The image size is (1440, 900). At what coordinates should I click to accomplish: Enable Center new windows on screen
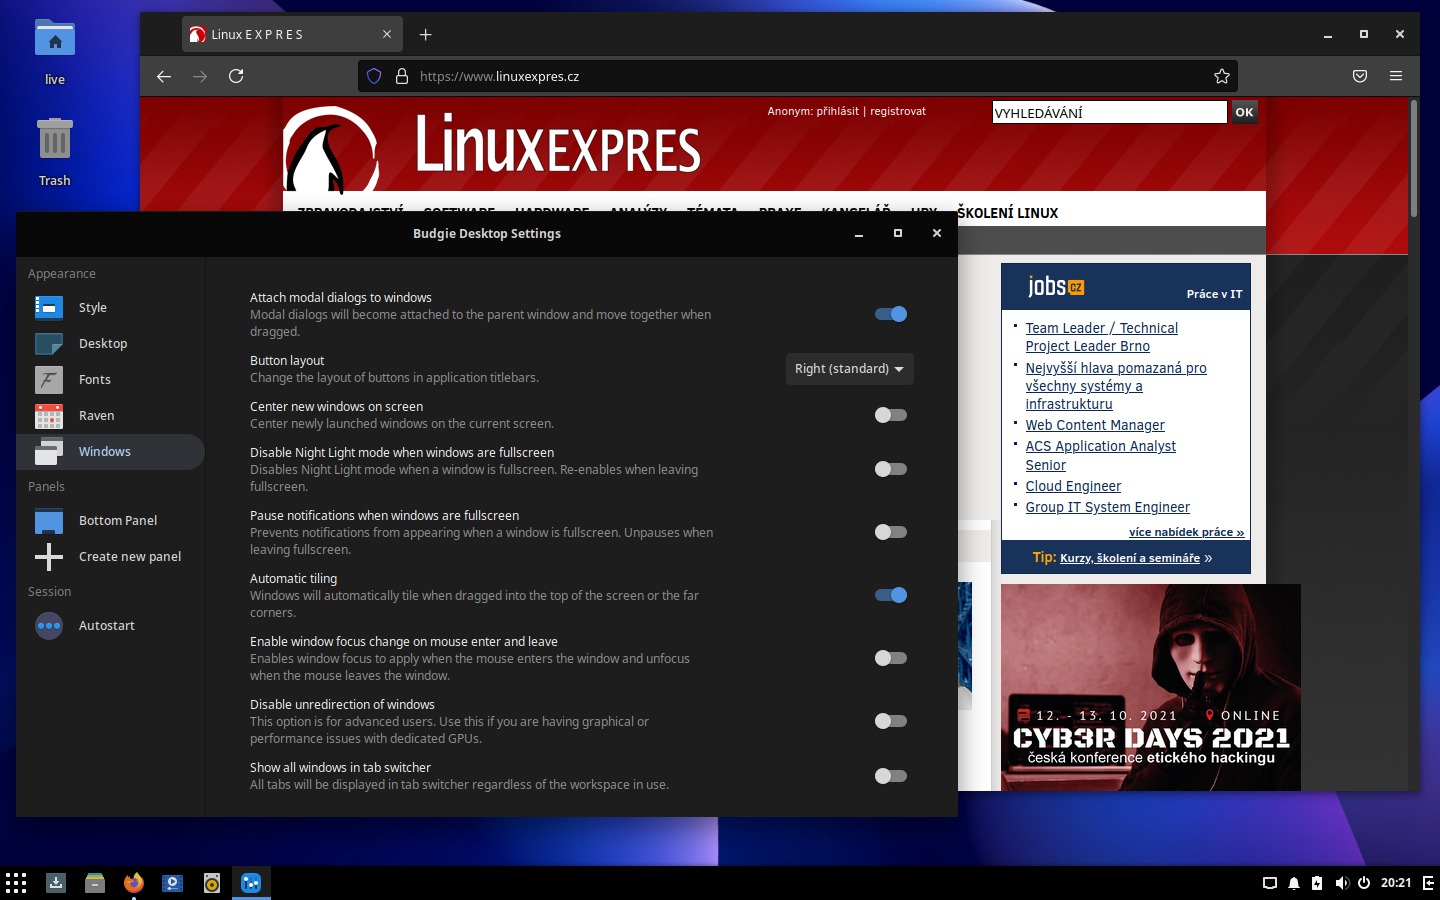(890, 415)
